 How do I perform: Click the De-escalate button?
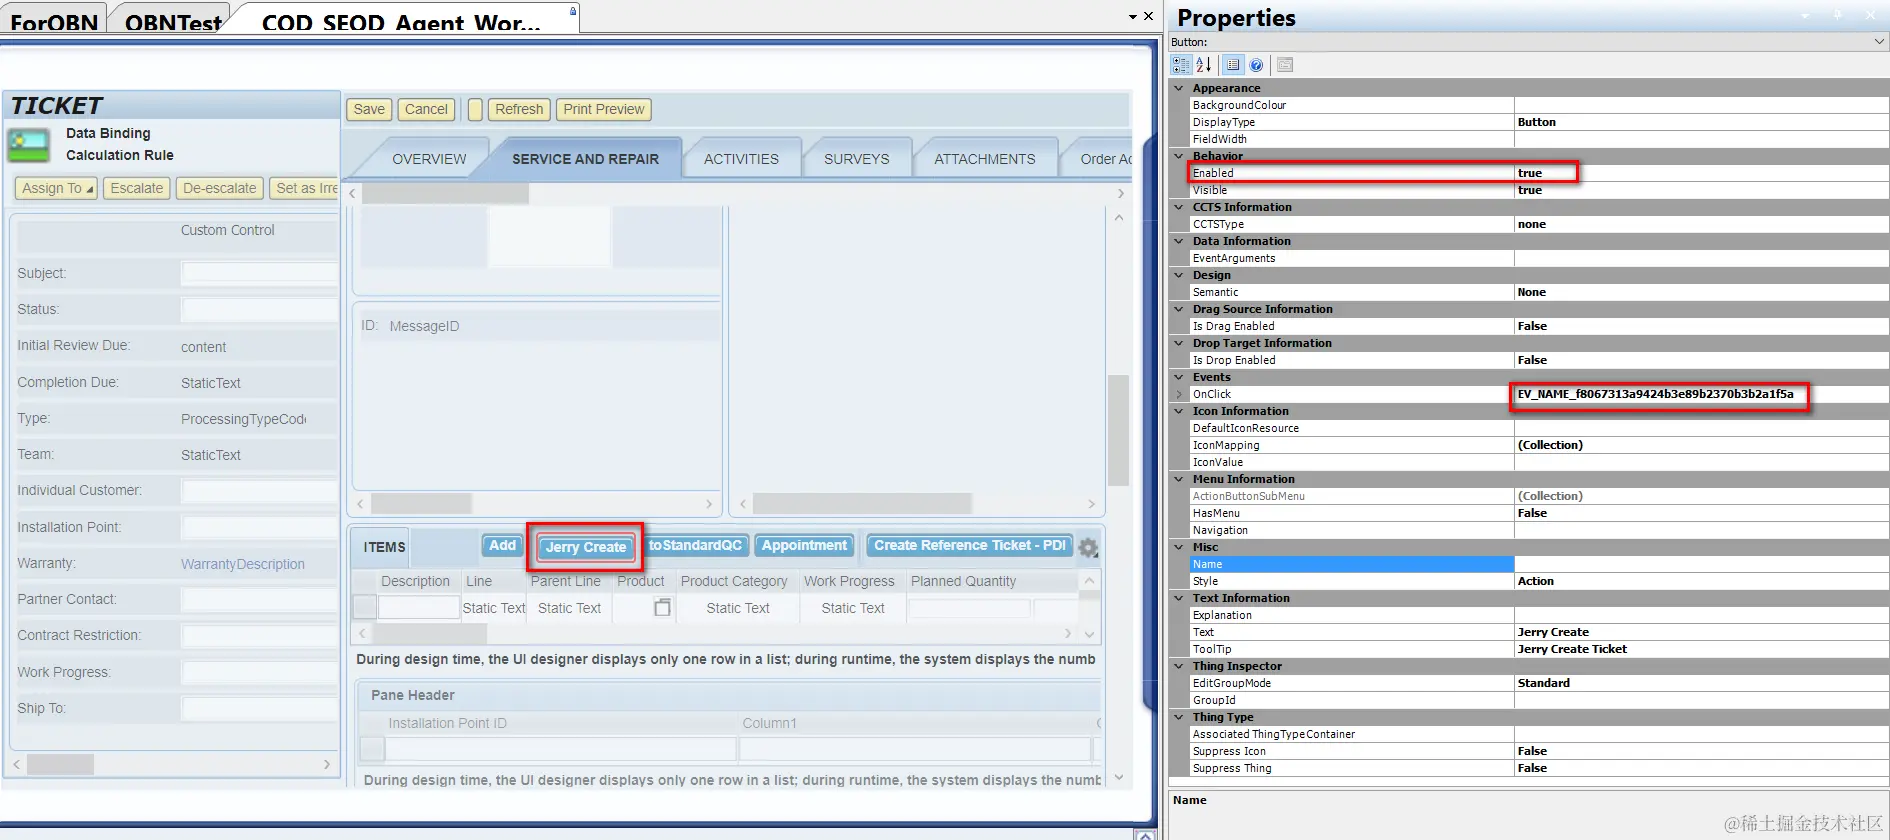pyautogui.click(x=220, y=188)
